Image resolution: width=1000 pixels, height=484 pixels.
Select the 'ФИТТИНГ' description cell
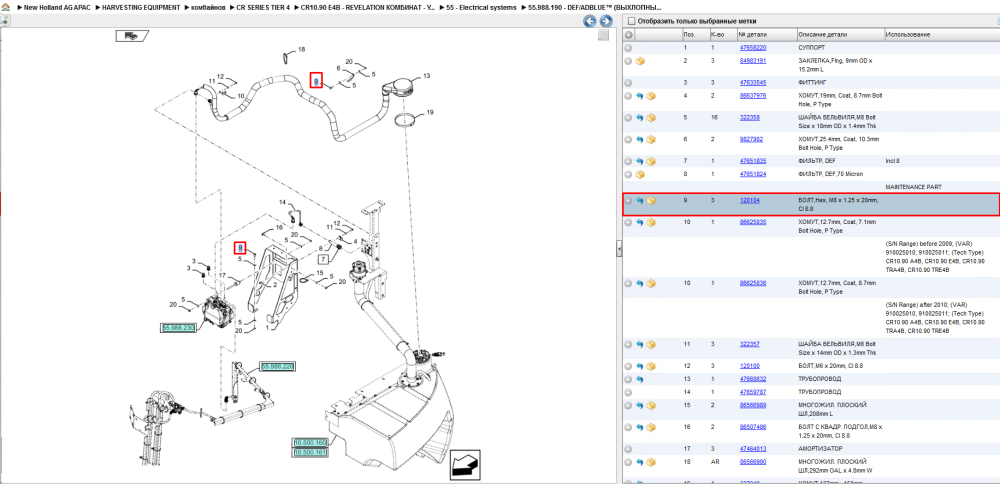pyautogui.click(x=811, y=83)
